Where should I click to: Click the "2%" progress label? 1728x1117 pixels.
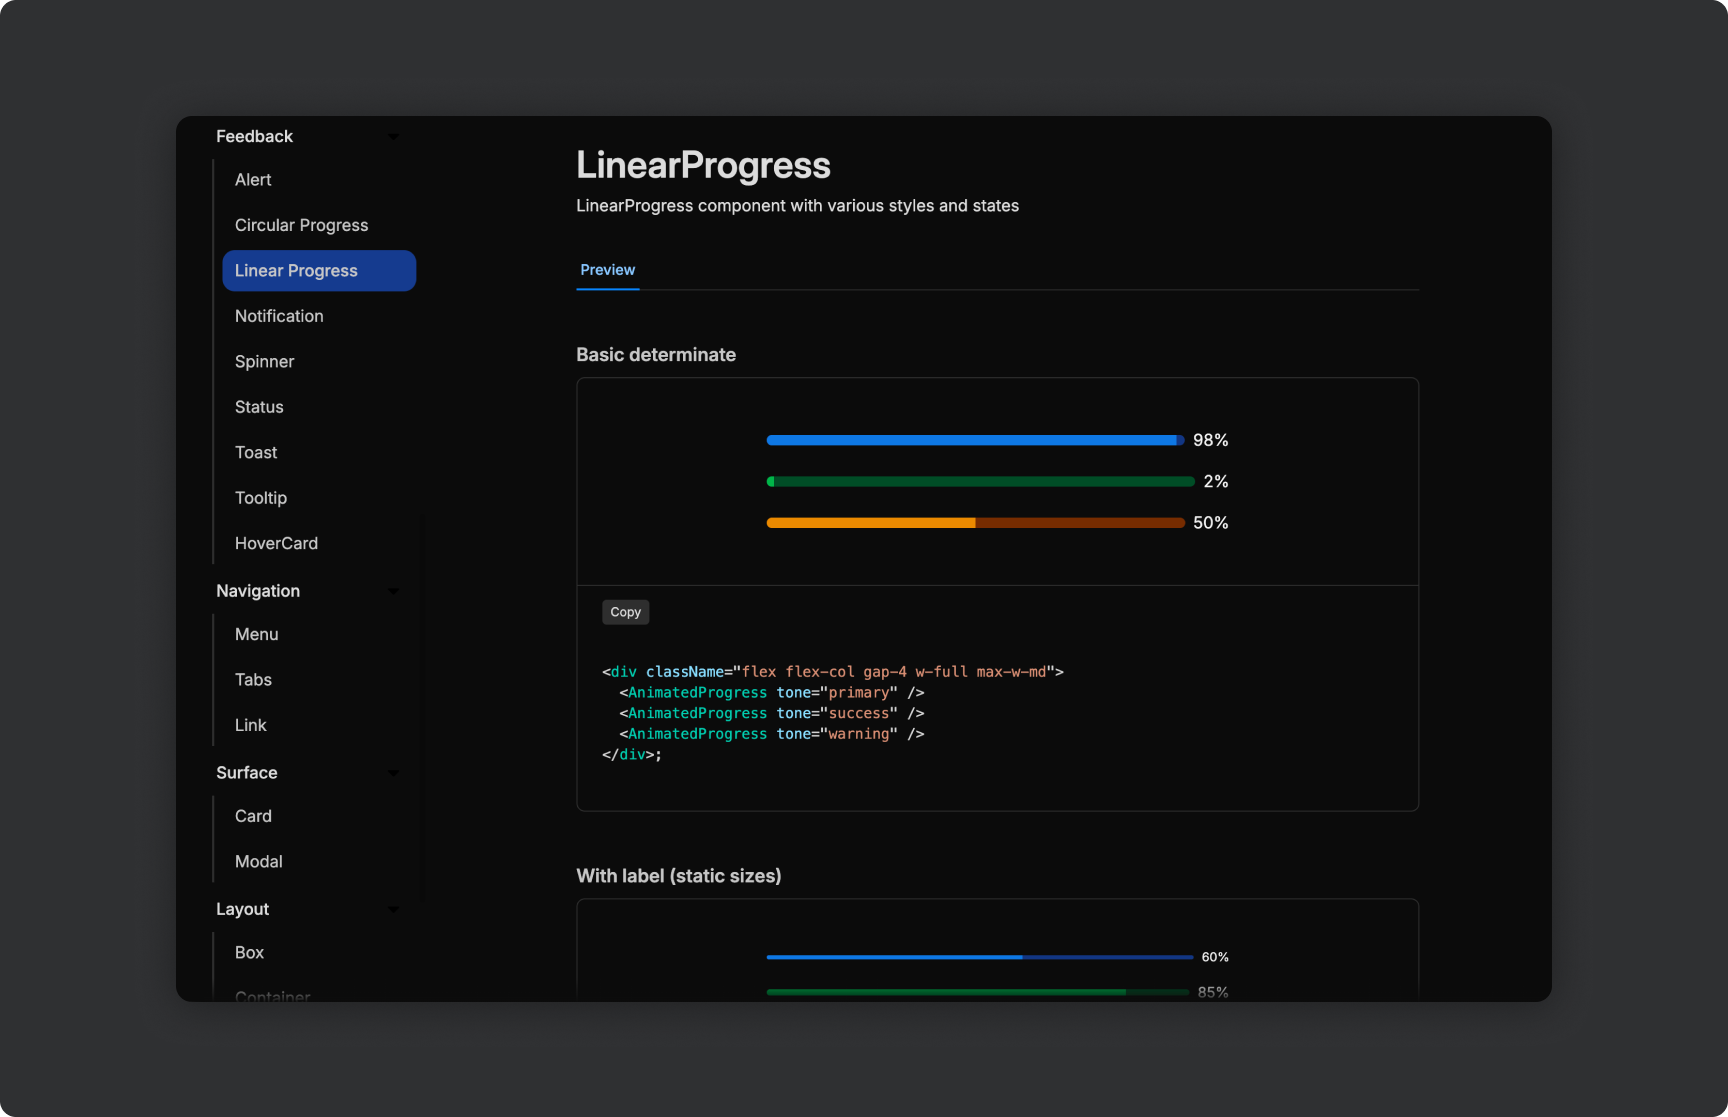[x=1216, y=482]
